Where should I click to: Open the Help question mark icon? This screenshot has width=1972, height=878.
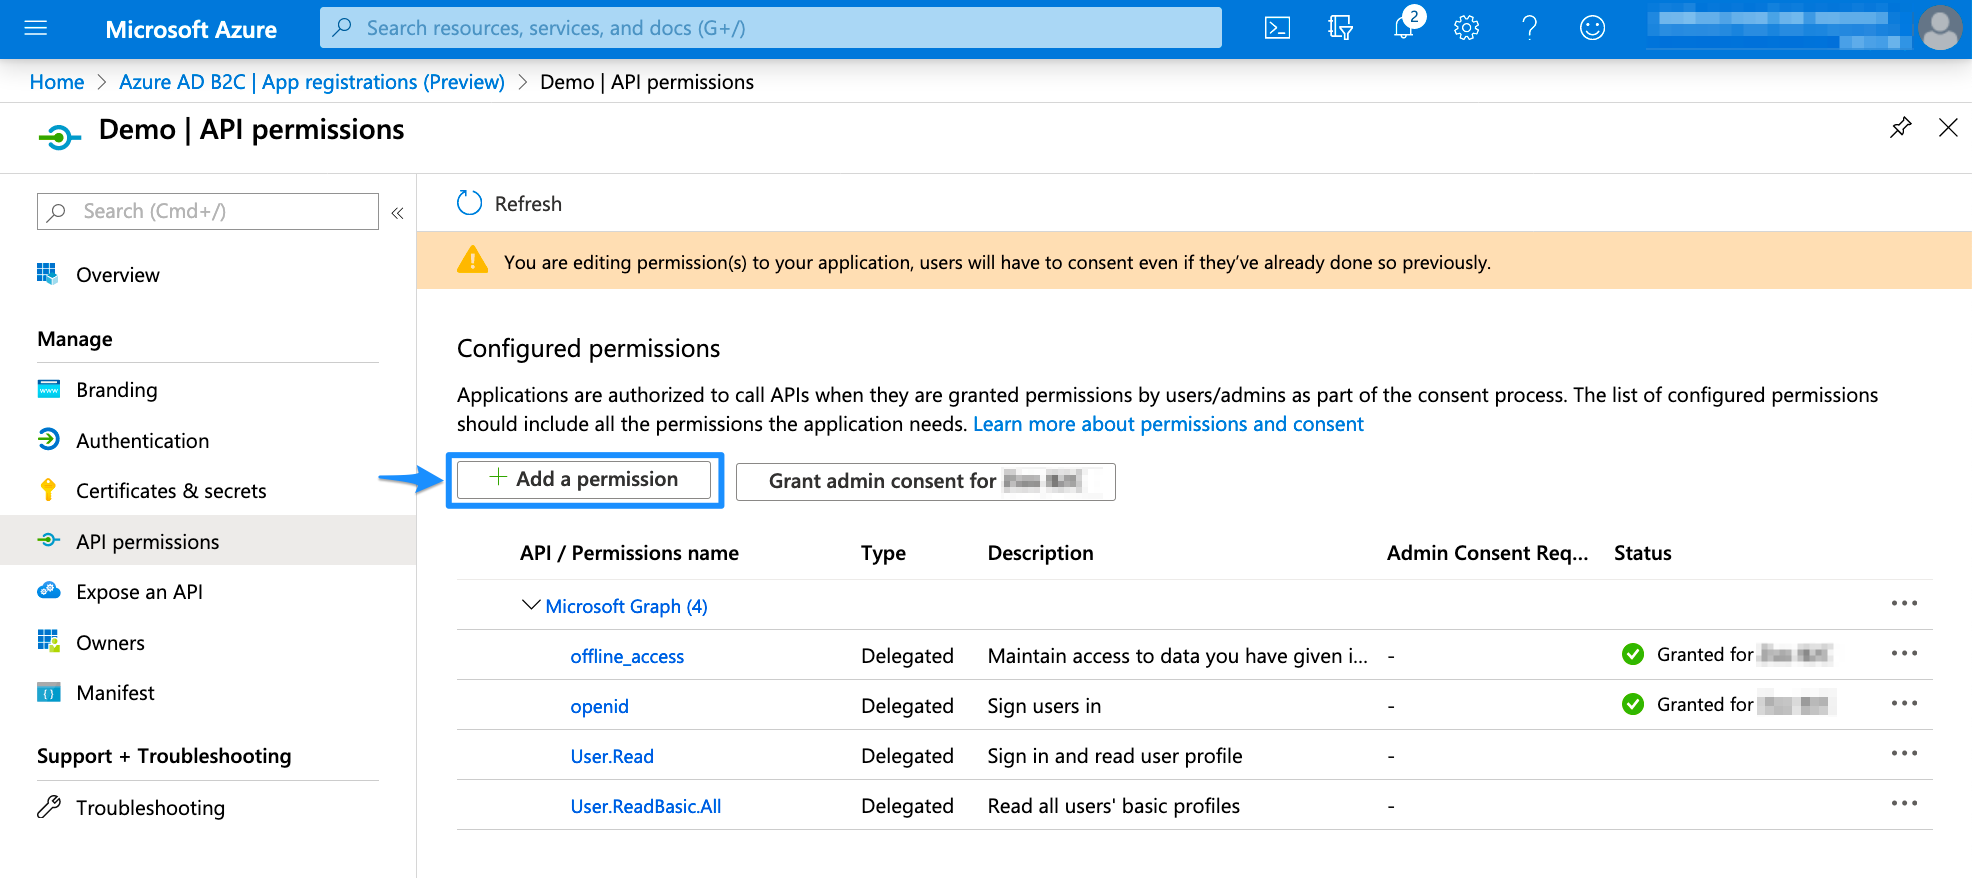1529,28
